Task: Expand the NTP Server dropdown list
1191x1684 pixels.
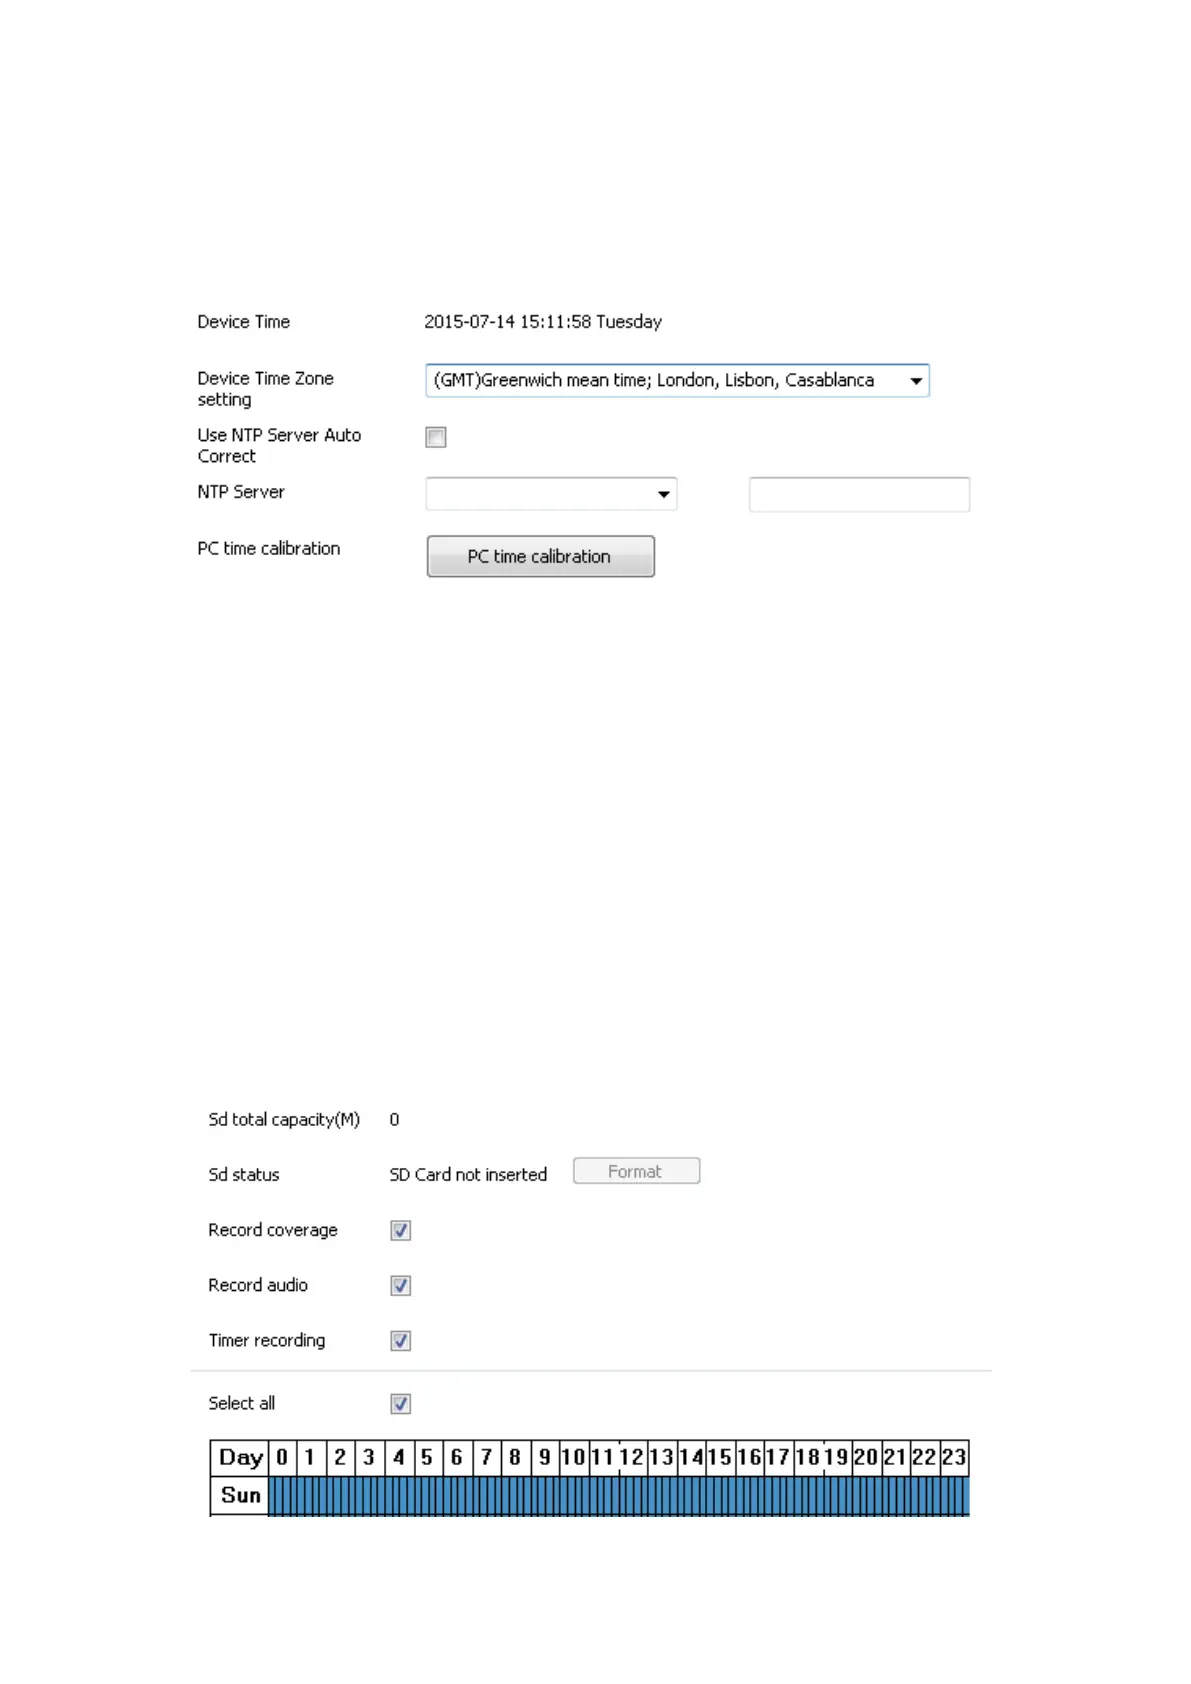Action: pos(663,494)
